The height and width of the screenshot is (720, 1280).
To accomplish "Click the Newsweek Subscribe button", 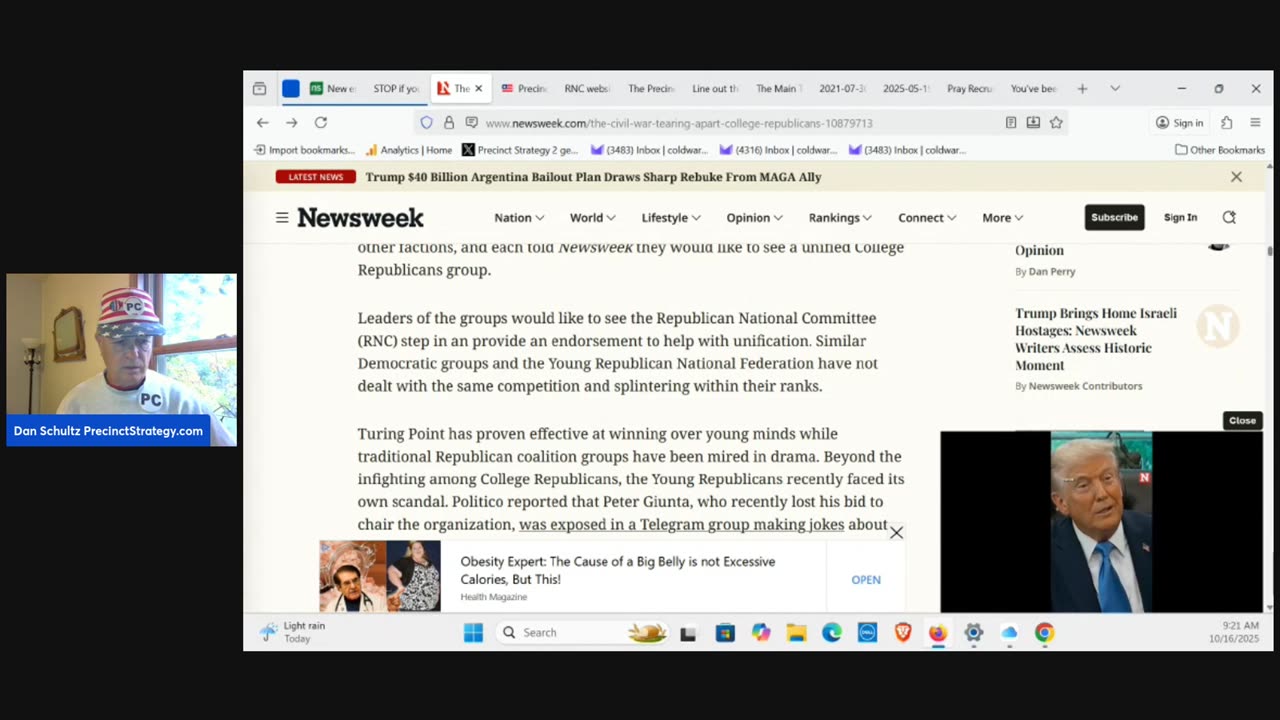I will [x=1114, y=217].
